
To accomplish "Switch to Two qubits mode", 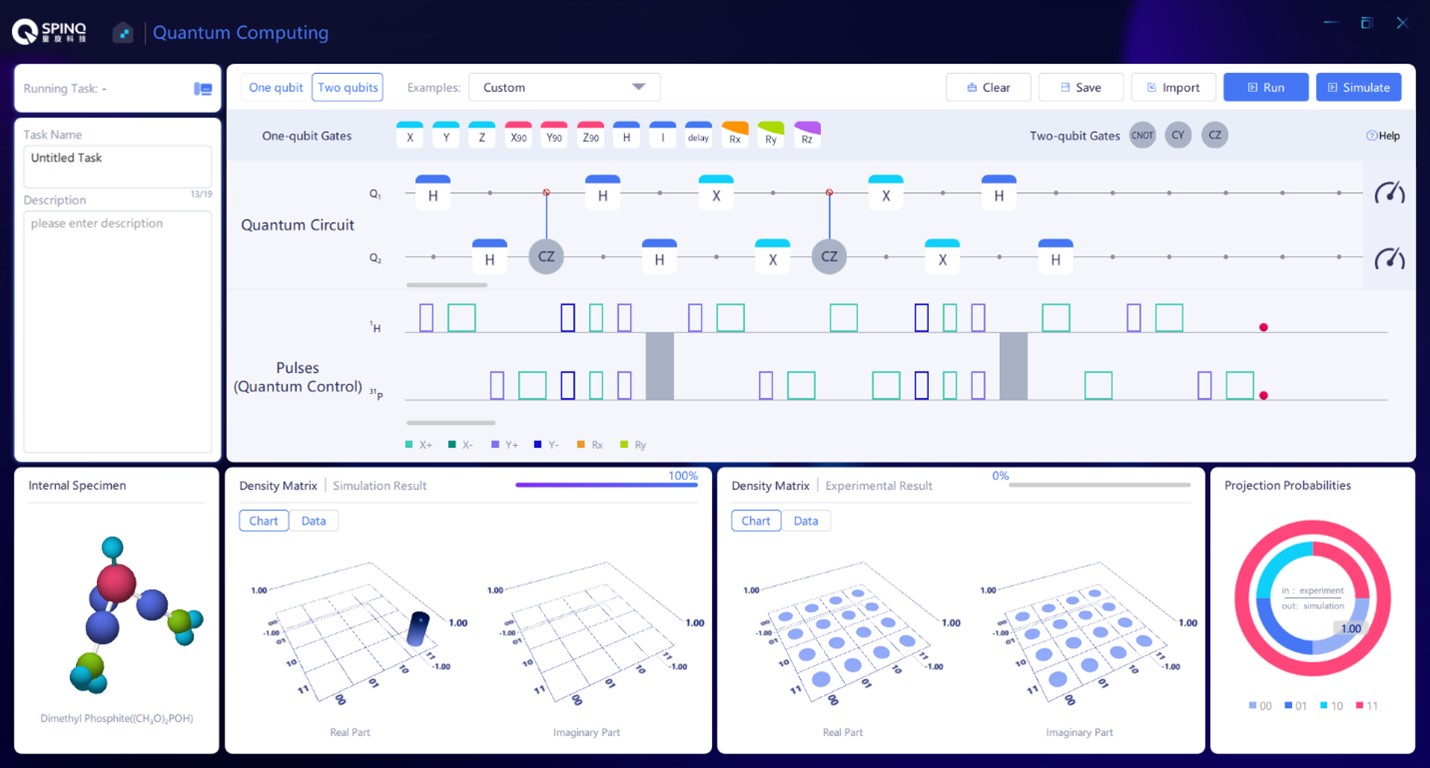I will pos(348,88).
